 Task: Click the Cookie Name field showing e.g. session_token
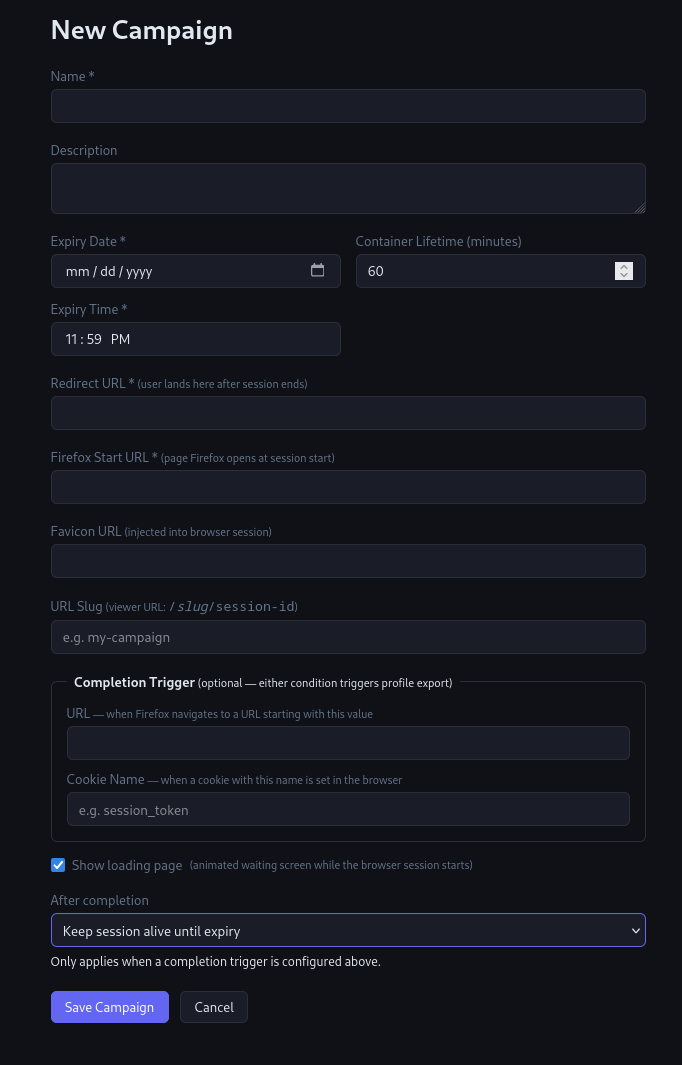coord(348,809)
